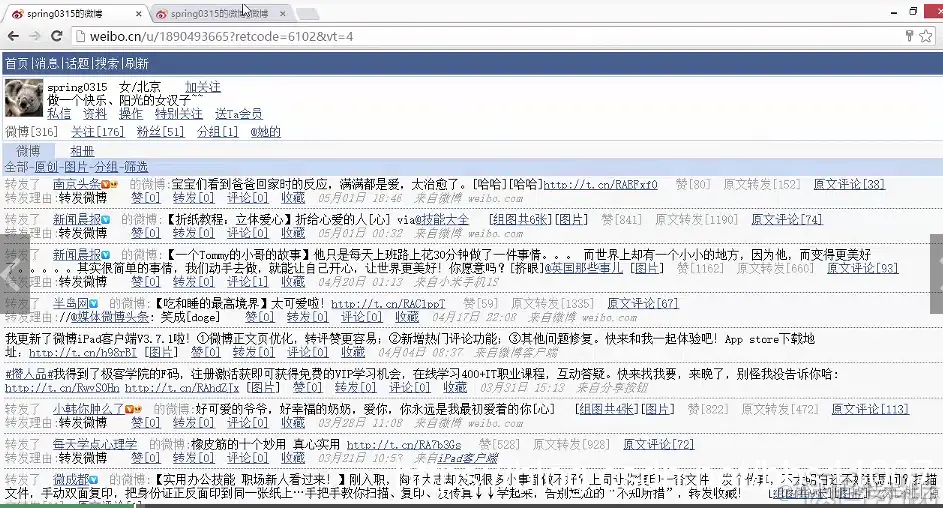Click @英国那些事儿 mention link
943x508 pixels.
(x=583, y=268)
